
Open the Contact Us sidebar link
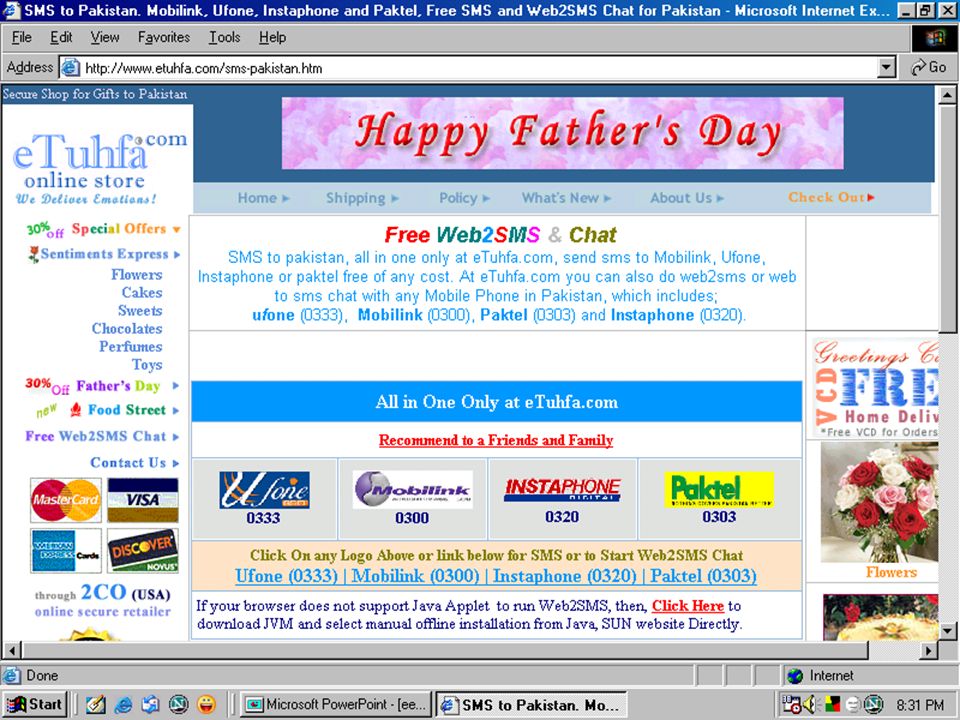coord(135,462)
